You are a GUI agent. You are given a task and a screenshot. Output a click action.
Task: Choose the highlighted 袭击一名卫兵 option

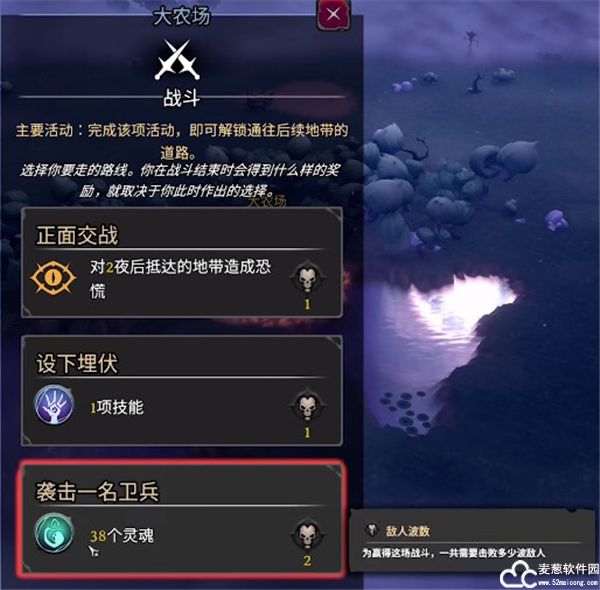point(182,519)
